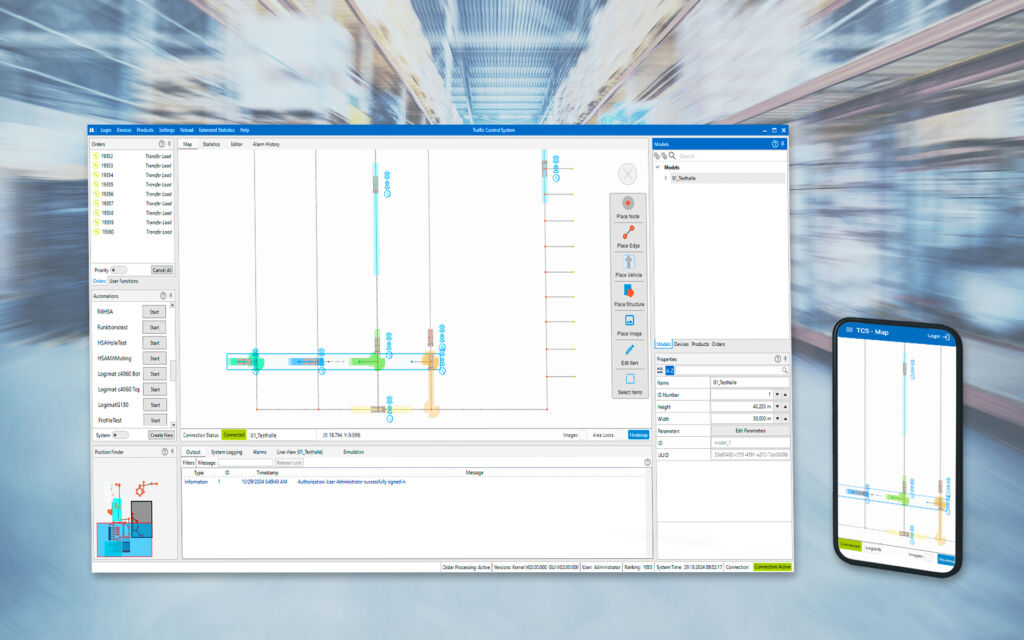Open the Extended Statistics menu
1024x640 pixels.
(216, 130)
